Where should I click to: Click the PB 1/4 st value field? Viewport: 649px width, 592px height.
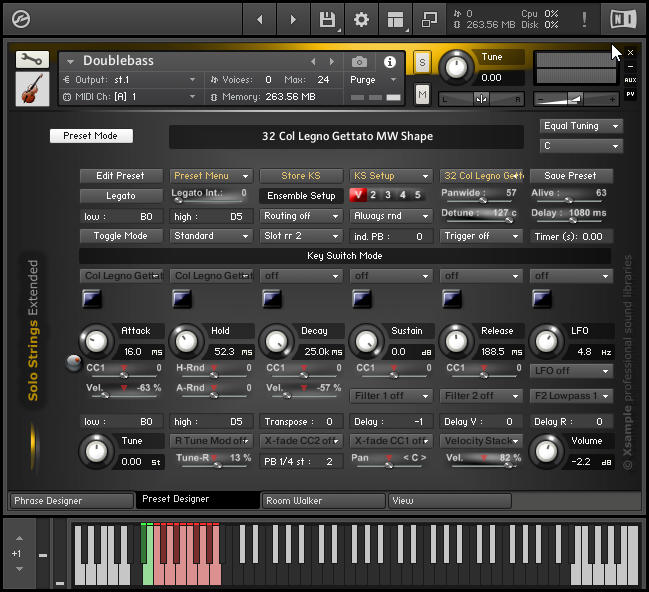(301, 462)
